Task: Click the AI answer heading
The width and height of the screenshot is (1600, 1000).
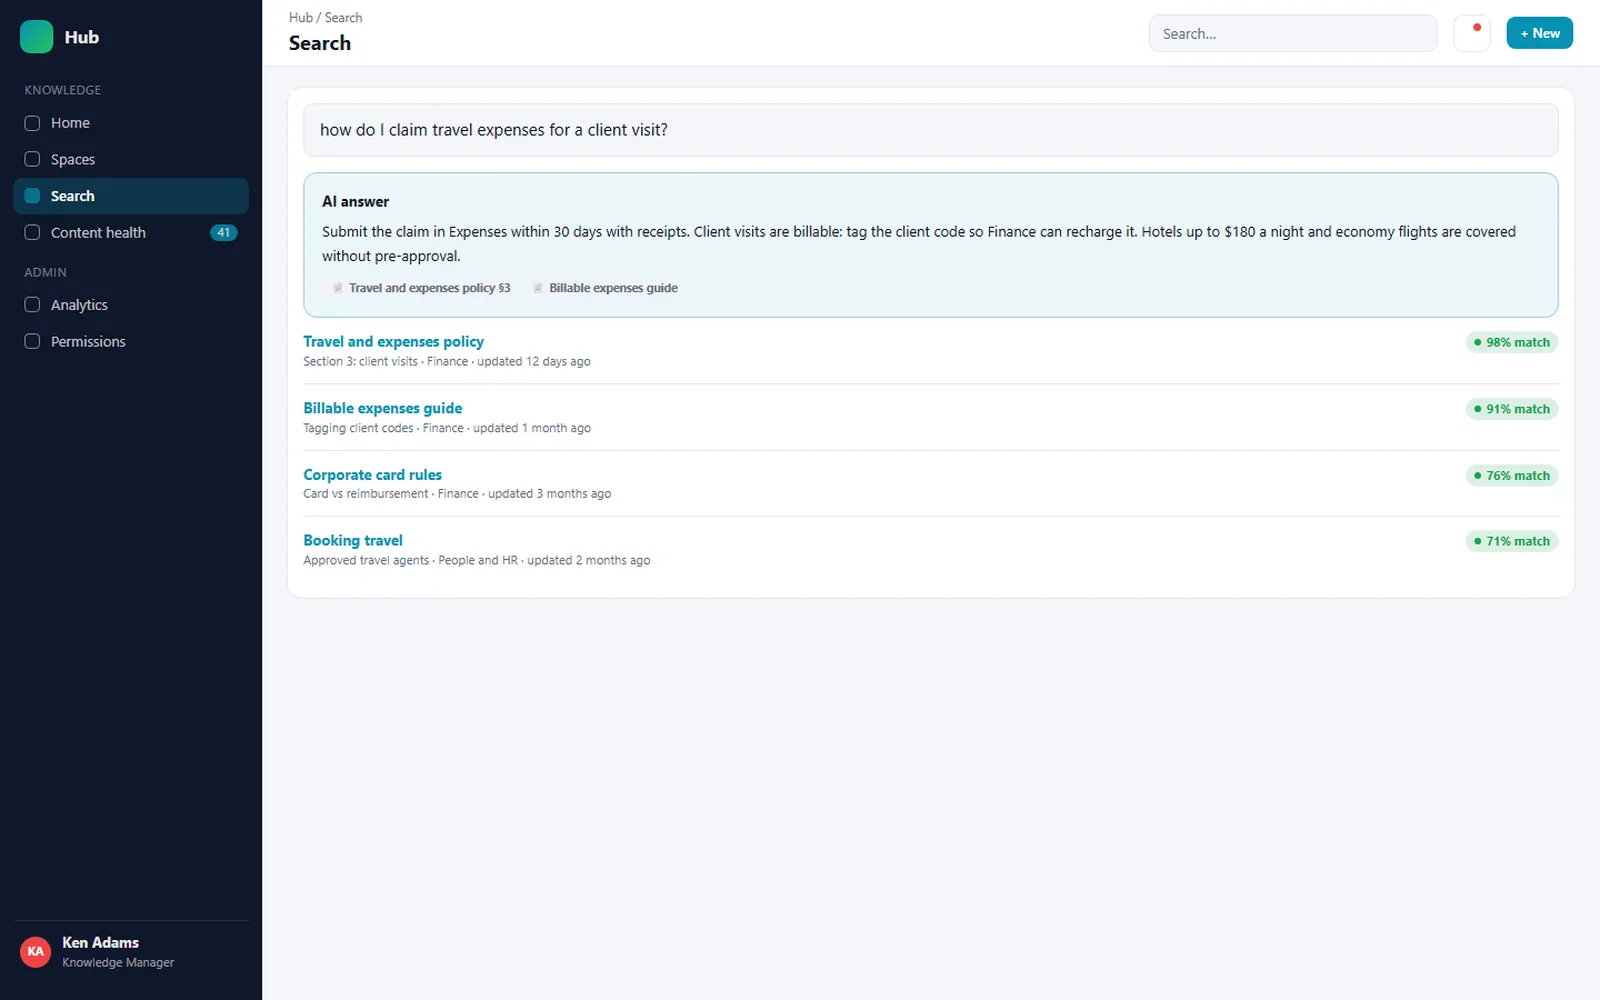Action: pos(355,201)
